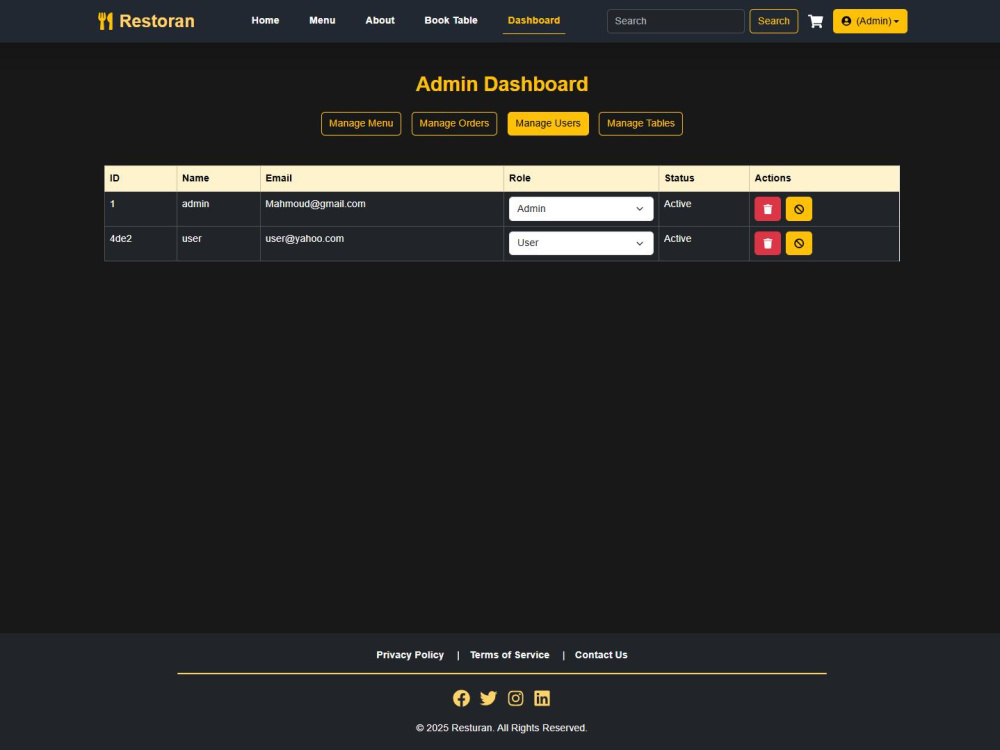Block user@yahoo.com with ban icon
Viewport: 1000px width, 750px height.
(x=798, y=243)
